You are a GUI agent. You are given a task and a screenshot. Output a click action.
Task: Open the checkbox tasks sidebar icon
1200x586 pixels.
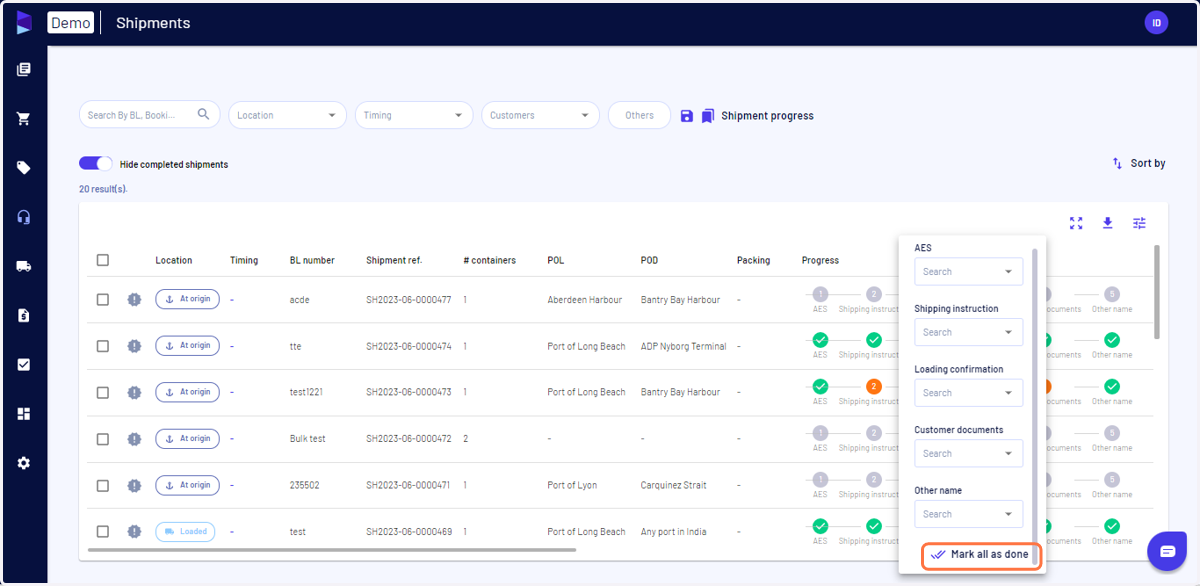coord(24,364)
